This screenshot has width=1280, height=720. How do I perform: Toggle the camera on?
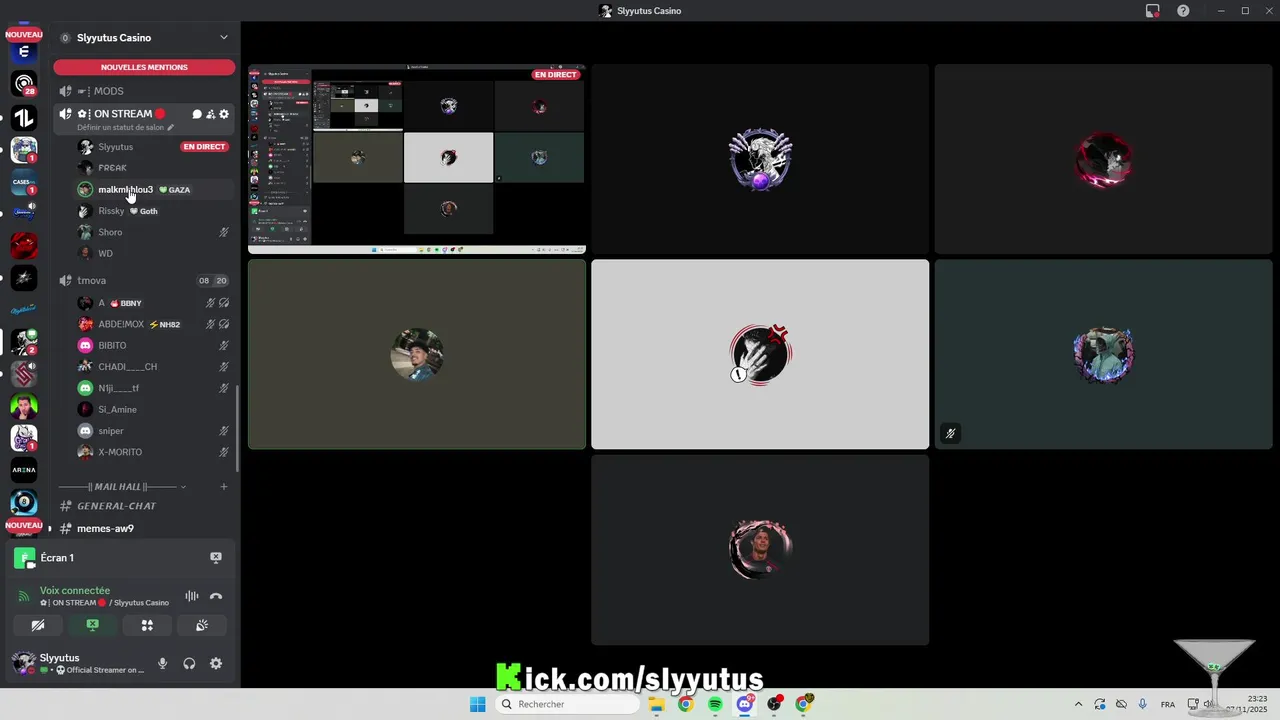tap(38, 625)
